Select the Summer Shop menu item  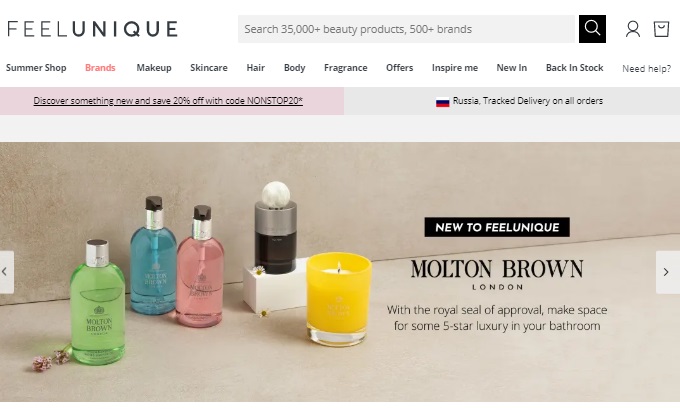coord(36,68)
